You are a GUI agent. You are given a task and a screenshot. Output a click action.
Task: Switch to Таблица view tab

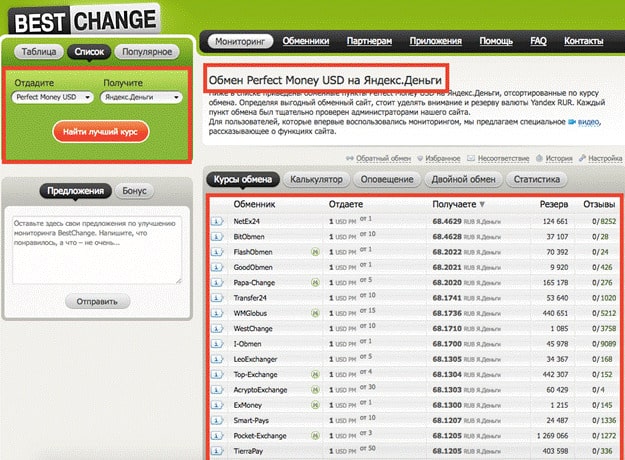[x=39, y=52]
